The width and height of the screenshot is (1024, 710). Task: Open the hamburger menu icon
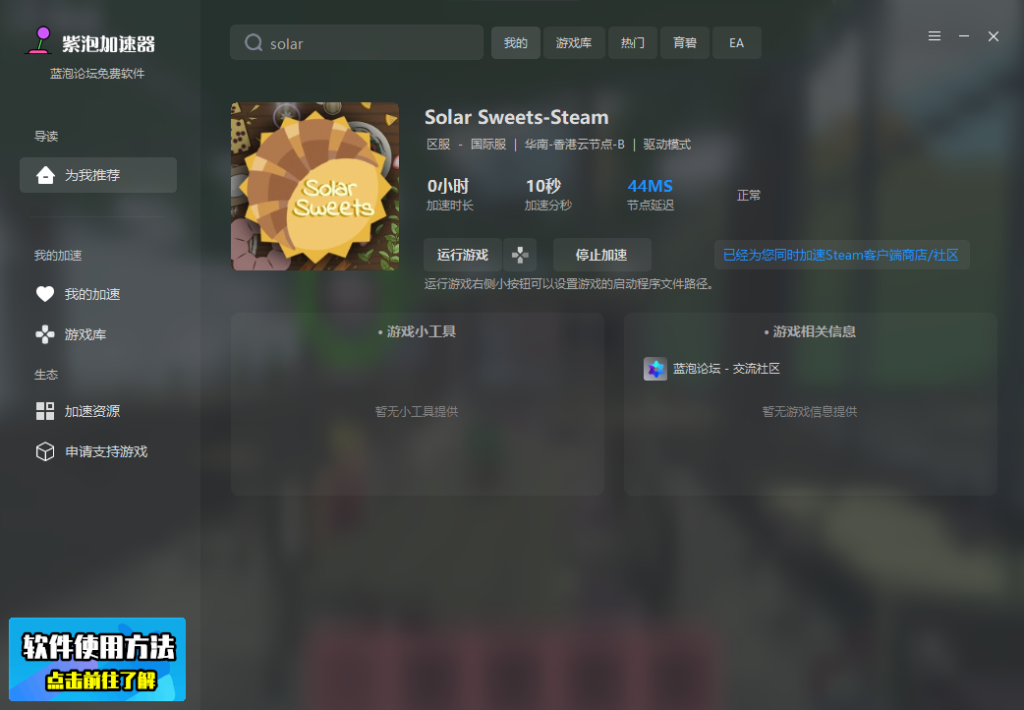[x=935, y=36]
